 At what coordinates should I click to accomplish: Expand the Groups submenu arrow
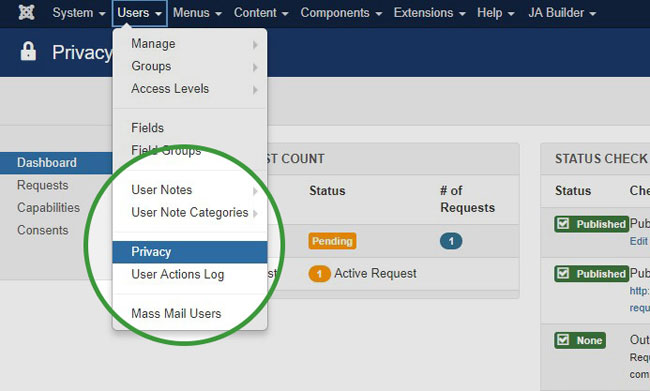tap(255, 67)
